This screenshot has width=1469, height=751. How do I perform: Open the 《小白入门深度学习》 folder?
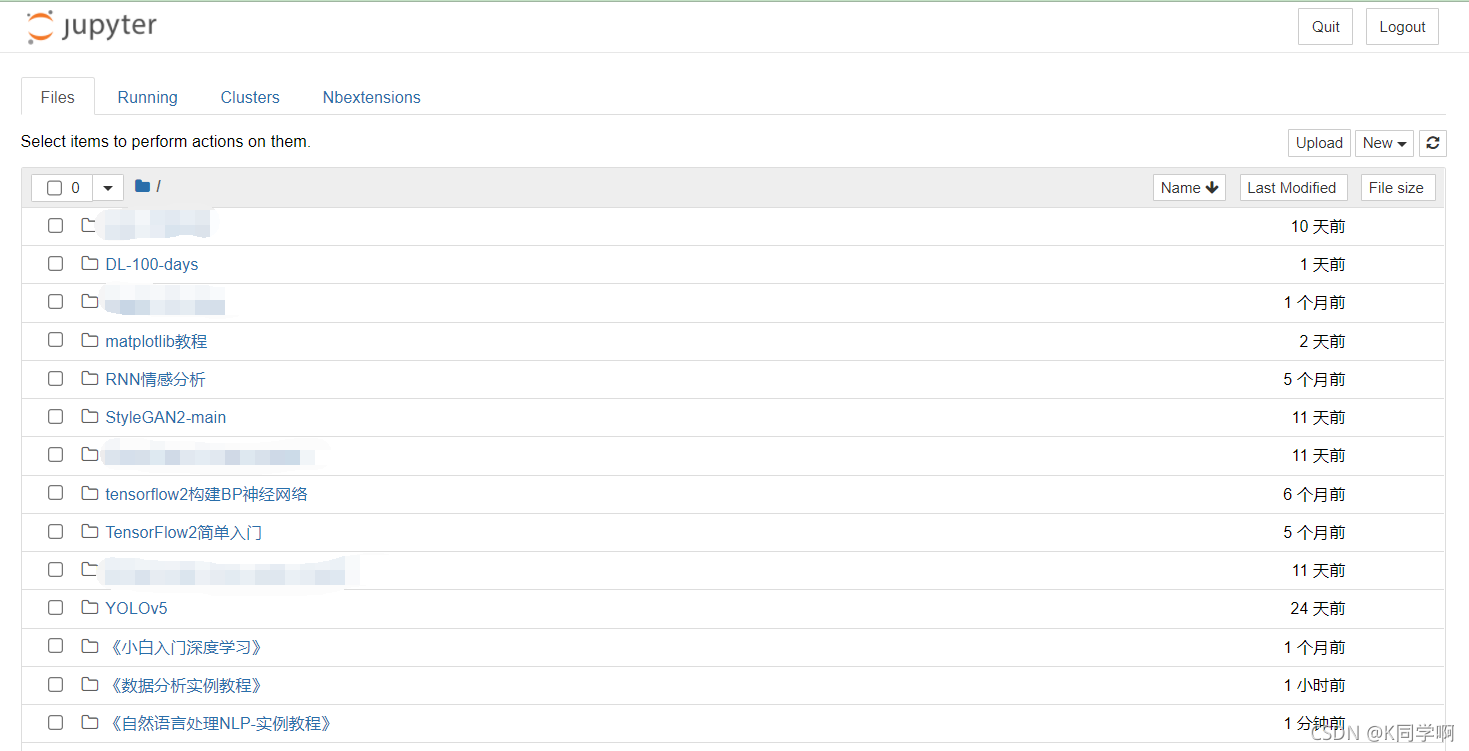(x=186, y=647)
